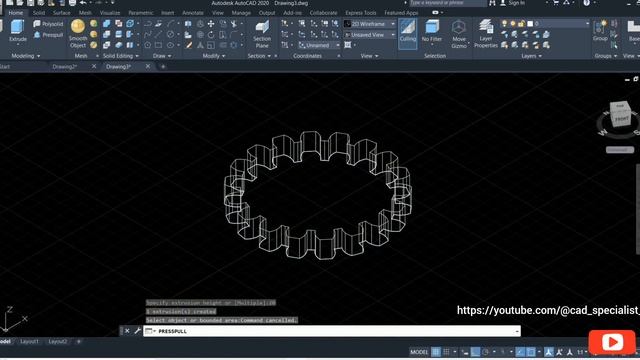The width and height of the screenshot is (640, 360).
Task: Toggle the layer lock padlock icon
Action: 521,24
